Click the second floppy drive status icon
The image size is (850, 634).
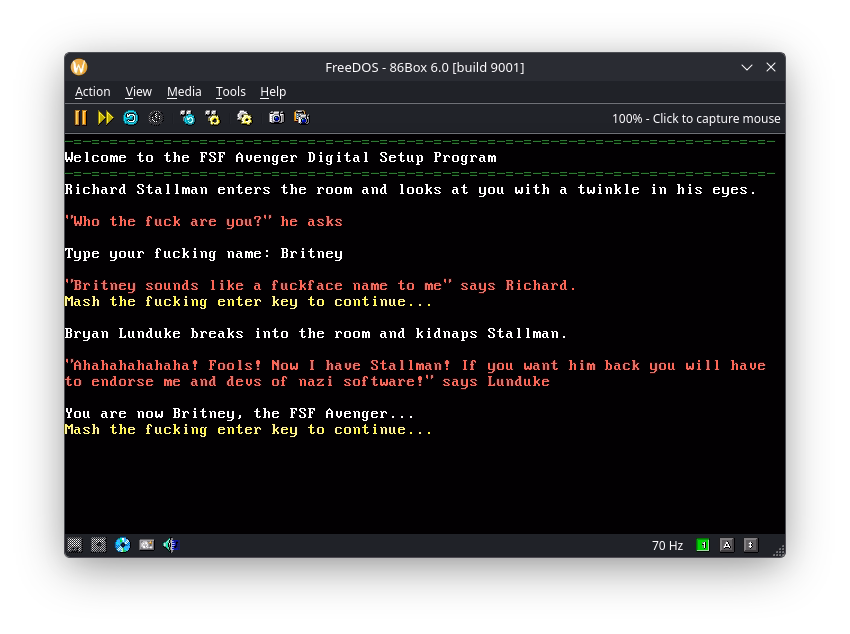[99, 545]
